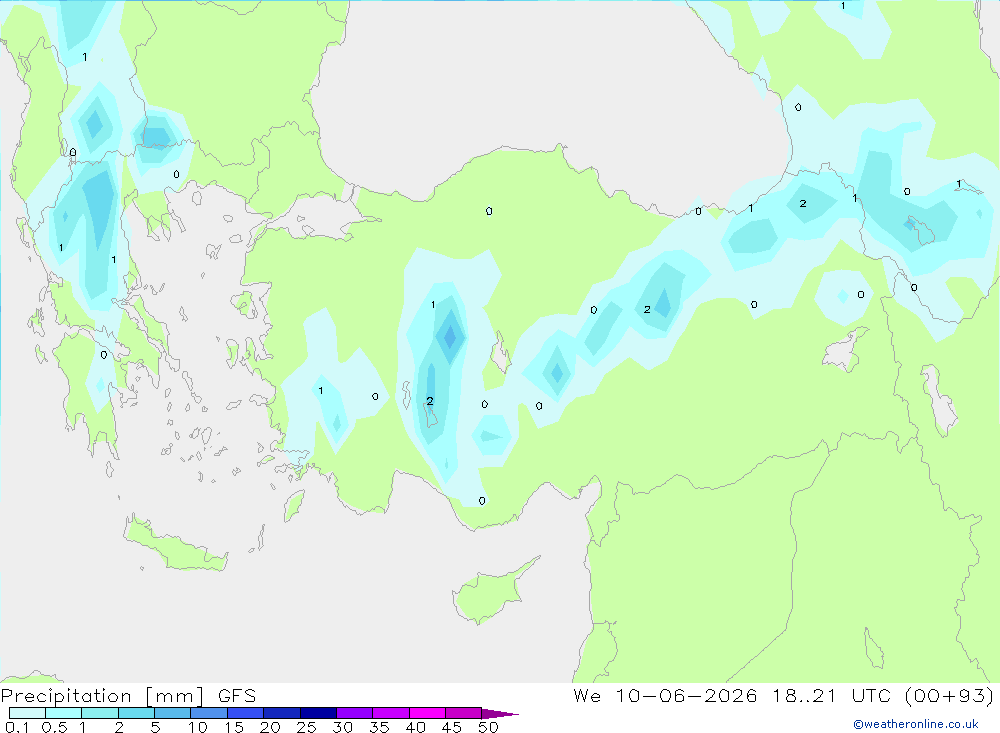
Task: Pick the 45–50 mm legend color swatch
Action: coord(464,713)
